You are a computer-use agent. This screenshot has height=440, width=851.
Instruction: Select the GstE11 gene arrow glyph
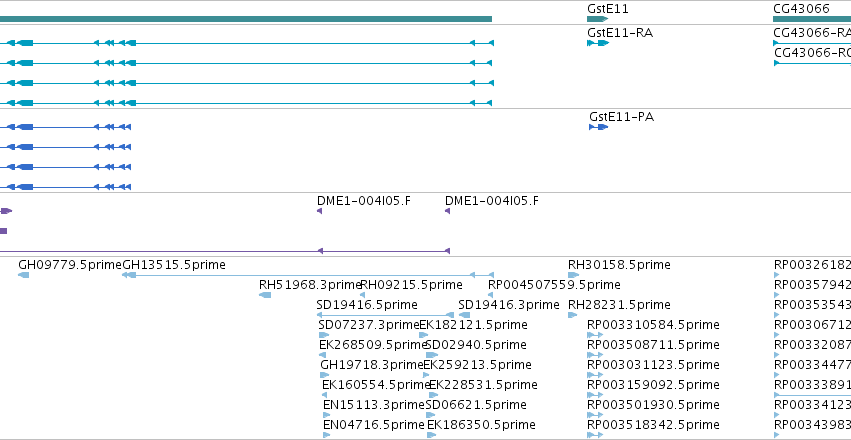pyautogui.click(x=598, y=19)
